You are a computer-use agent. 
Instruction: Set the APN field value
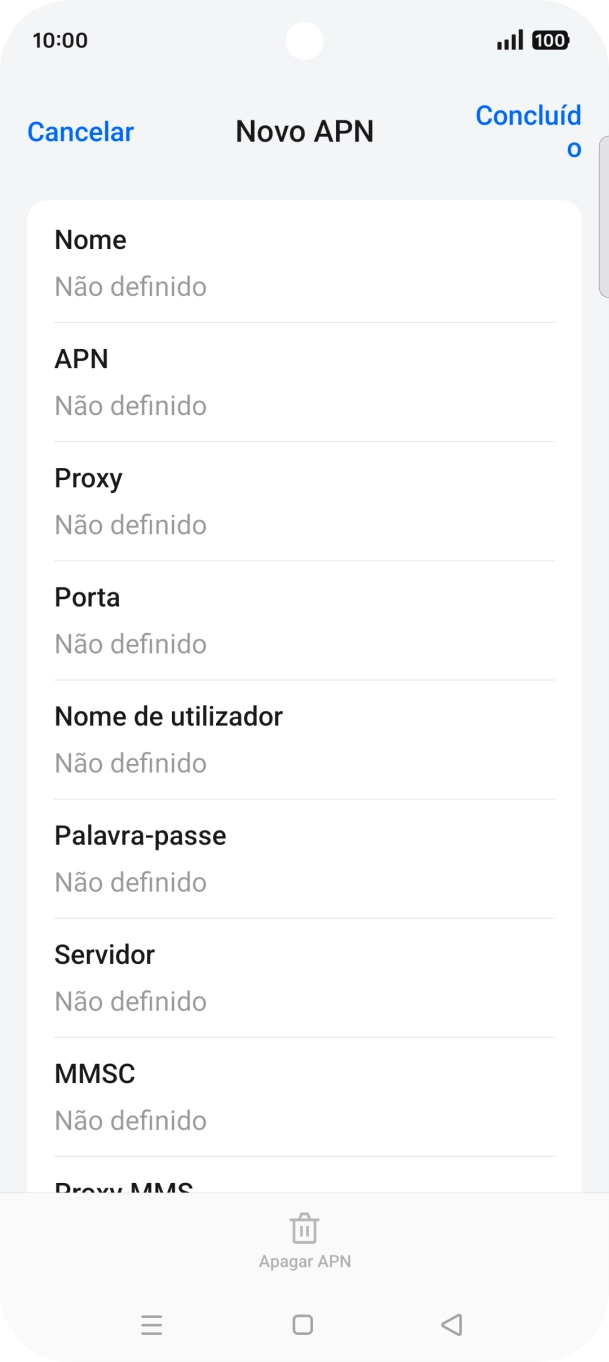304,382
